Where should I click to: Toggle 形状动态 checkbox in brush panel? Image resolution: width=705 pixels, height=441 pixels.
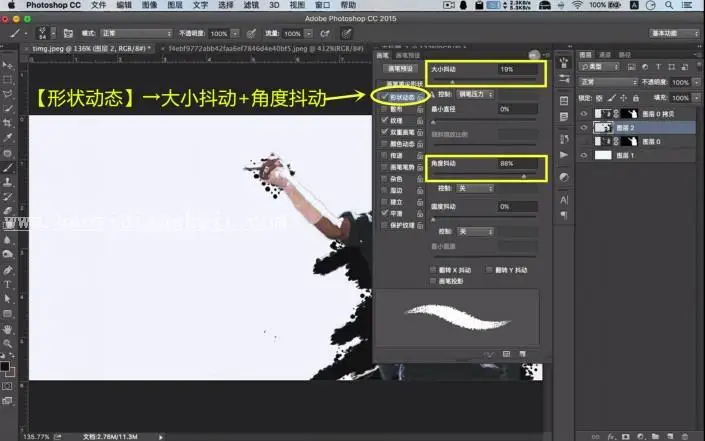(x=384, y=97)
